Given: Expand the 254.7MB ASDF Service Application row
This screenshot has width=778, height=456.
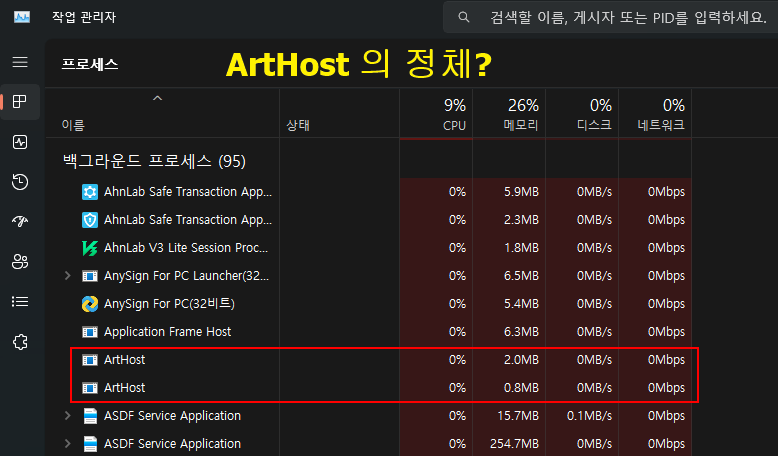Looking at the screenshot, I should tap(67, 444).
